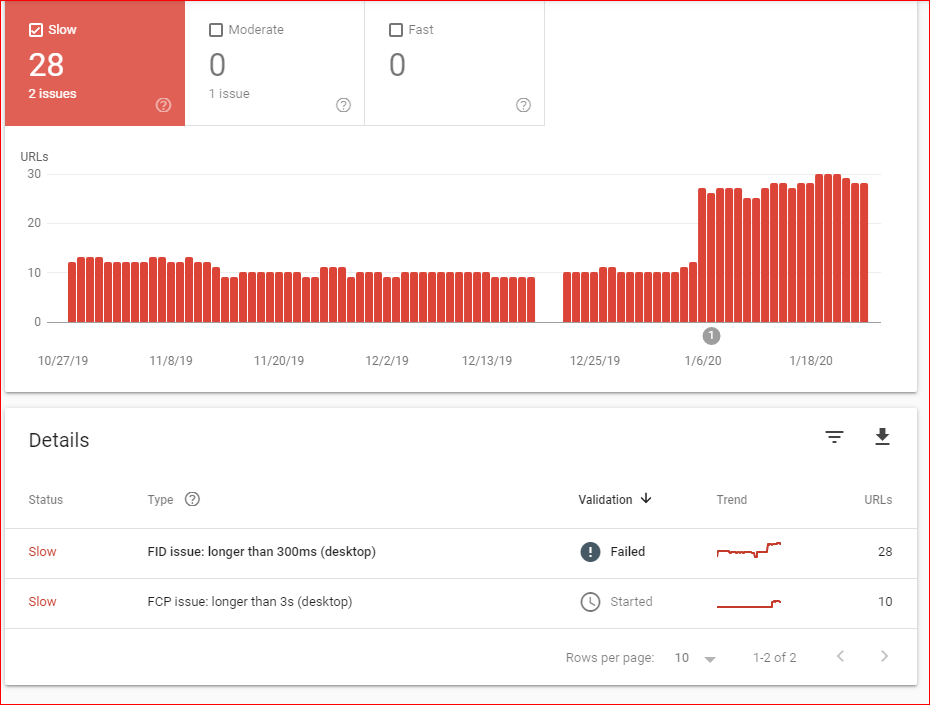Click annotation marker 1 on chart timeline

click(x=711, y=336)
